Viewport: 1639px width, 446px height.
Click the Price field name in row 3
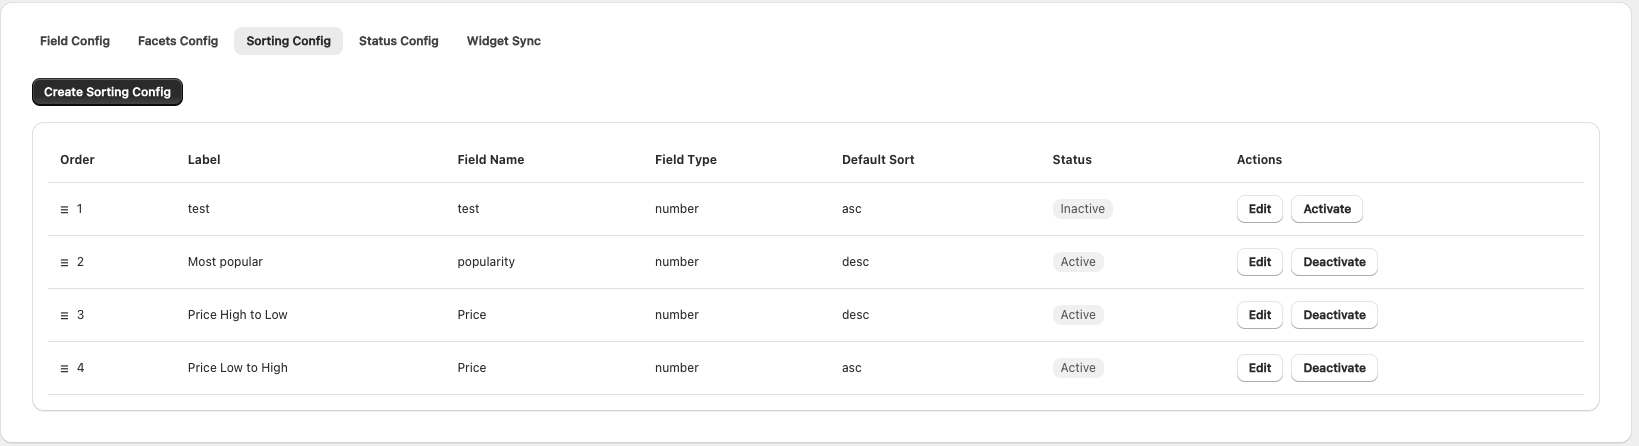[x=472, y=315]
